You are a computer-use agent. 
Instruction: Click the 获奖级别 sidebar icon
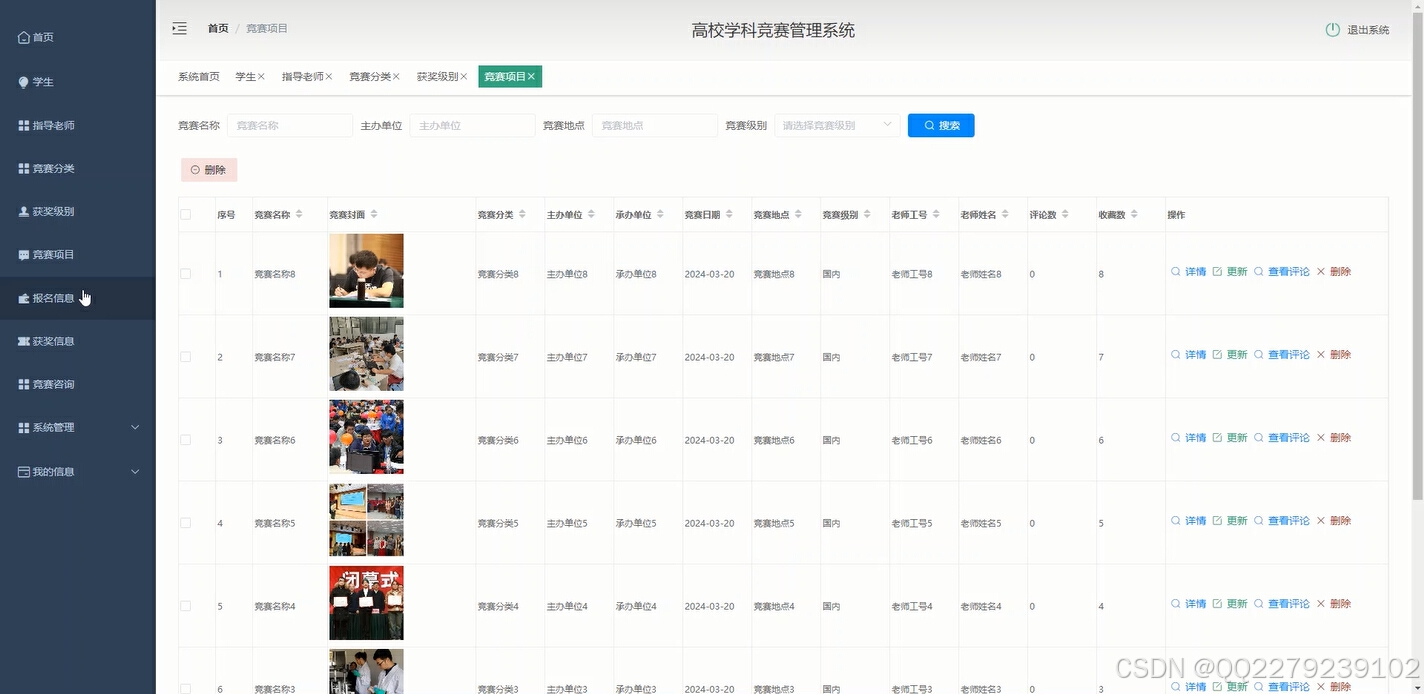click(22, 211)
